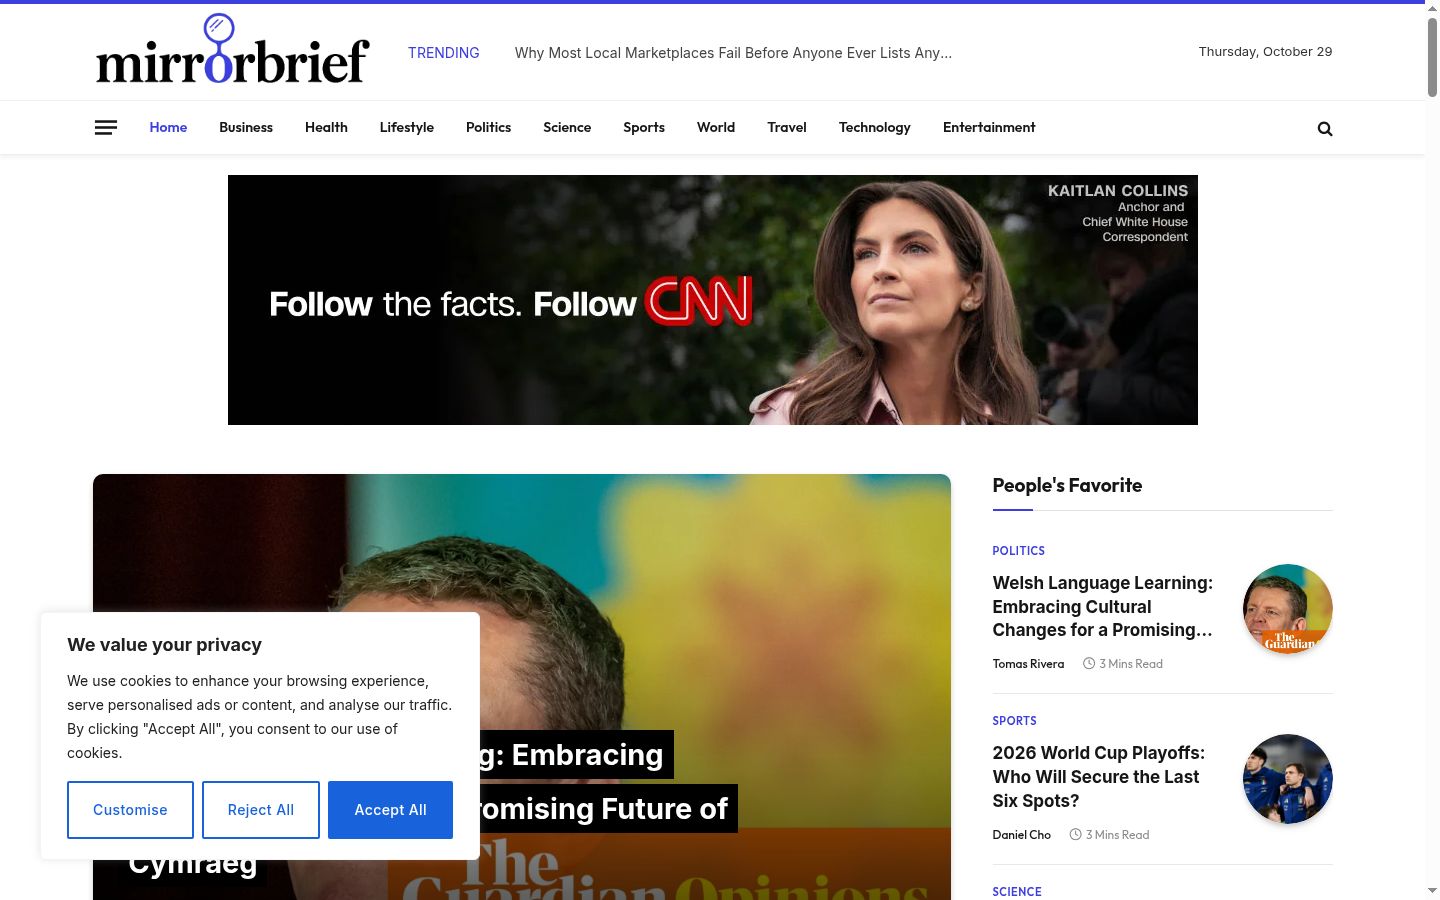This screenshot has height=900, width=1440.
Task: Click the People's Favorite heading
Action: pos(1067,485)
